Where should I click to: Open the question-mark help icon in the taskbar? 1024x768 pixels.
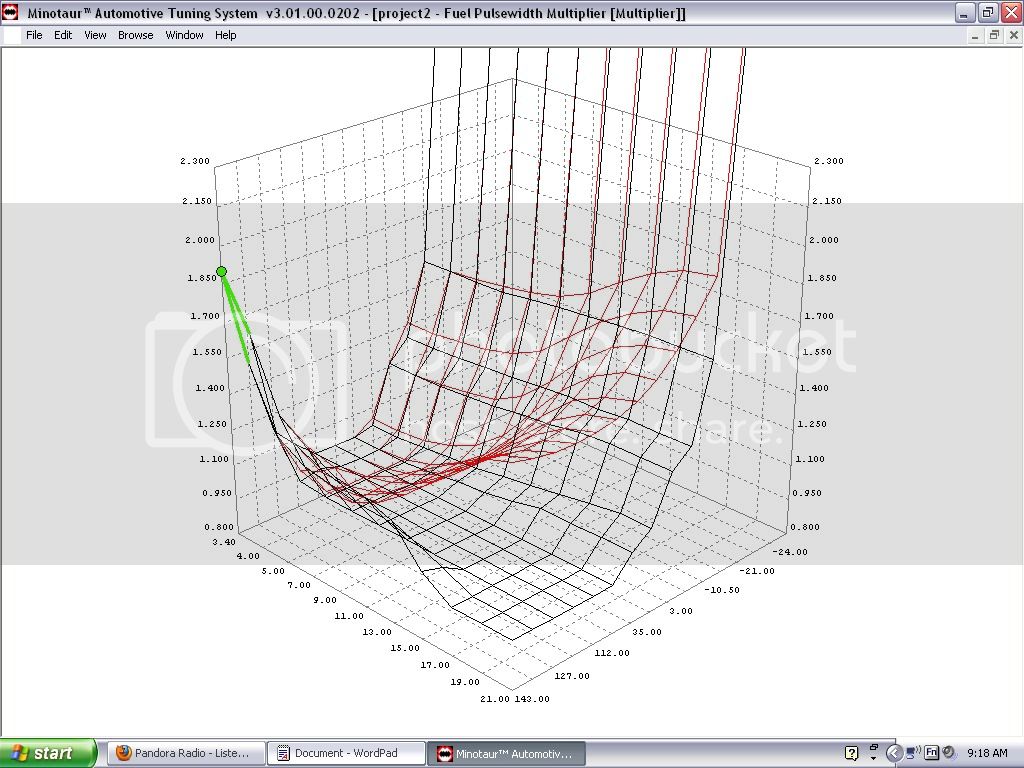(x=851, y=753)
